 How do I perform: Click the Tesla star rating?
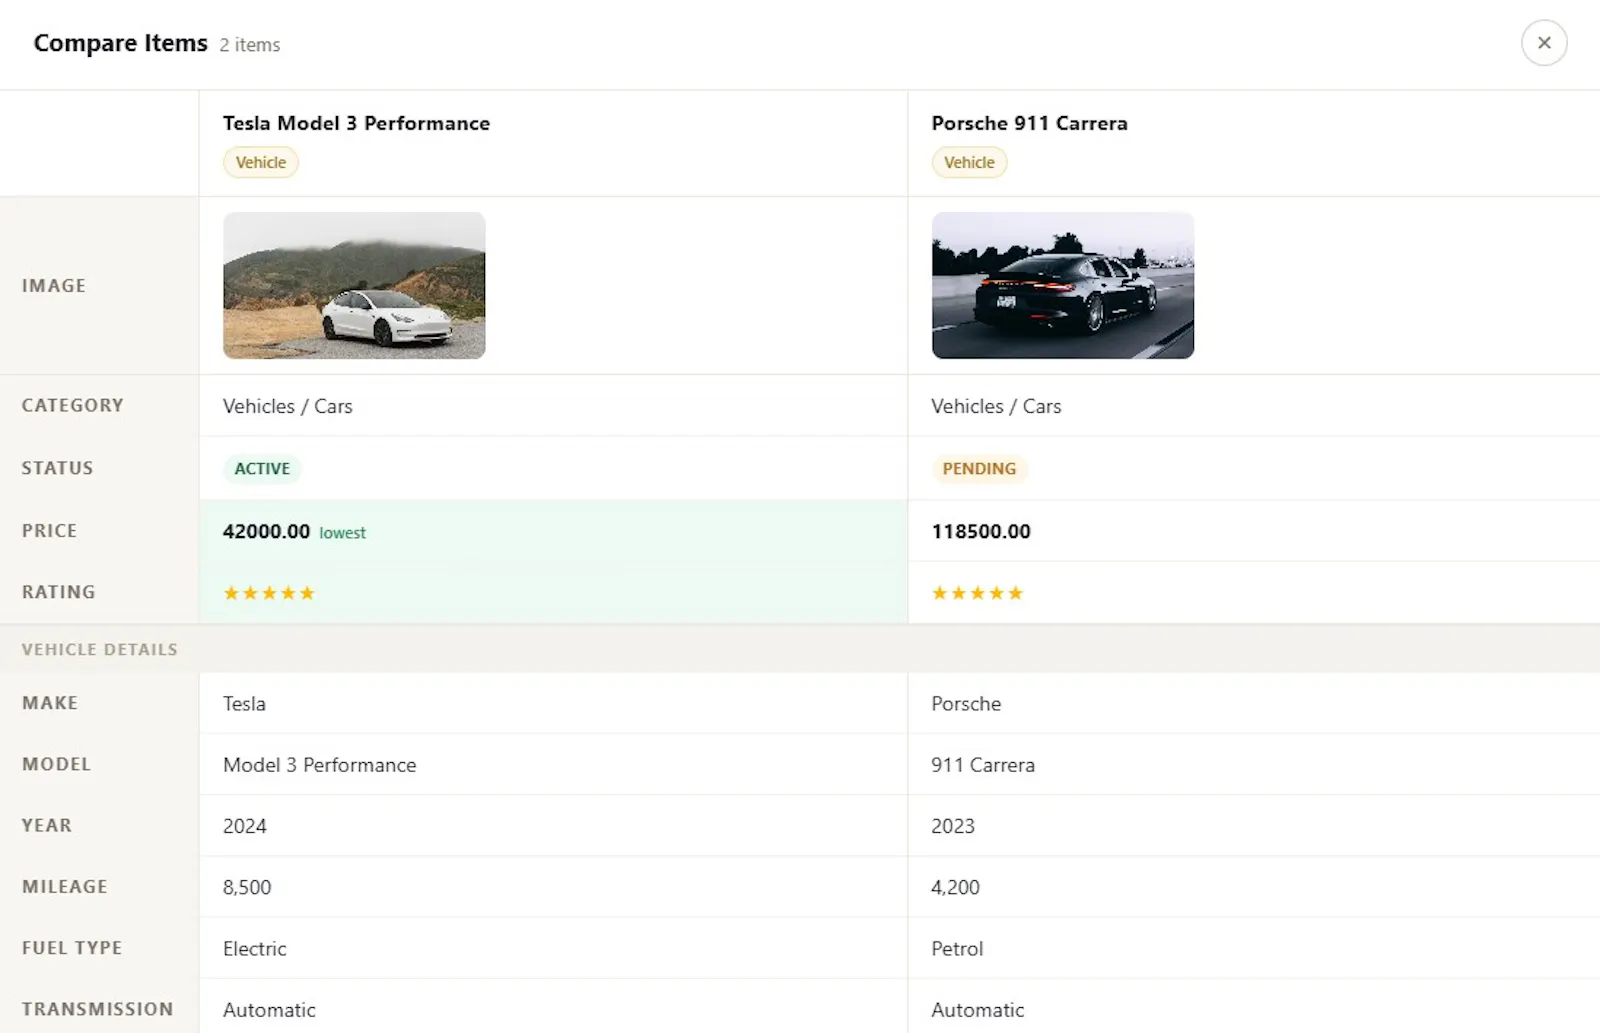269,593
